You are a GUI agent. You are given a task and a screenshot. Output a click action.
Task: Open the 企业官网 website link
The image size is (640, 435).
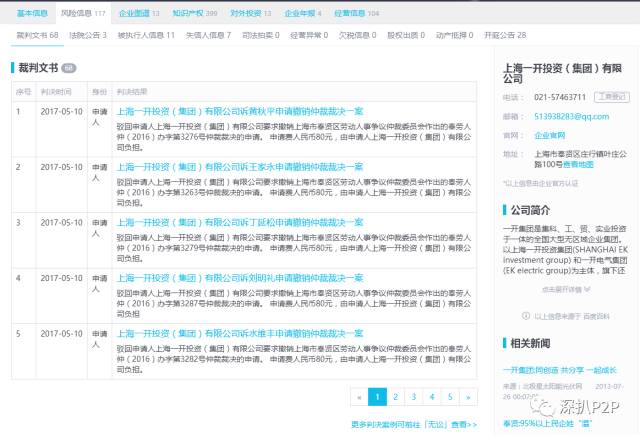(550, 135)
